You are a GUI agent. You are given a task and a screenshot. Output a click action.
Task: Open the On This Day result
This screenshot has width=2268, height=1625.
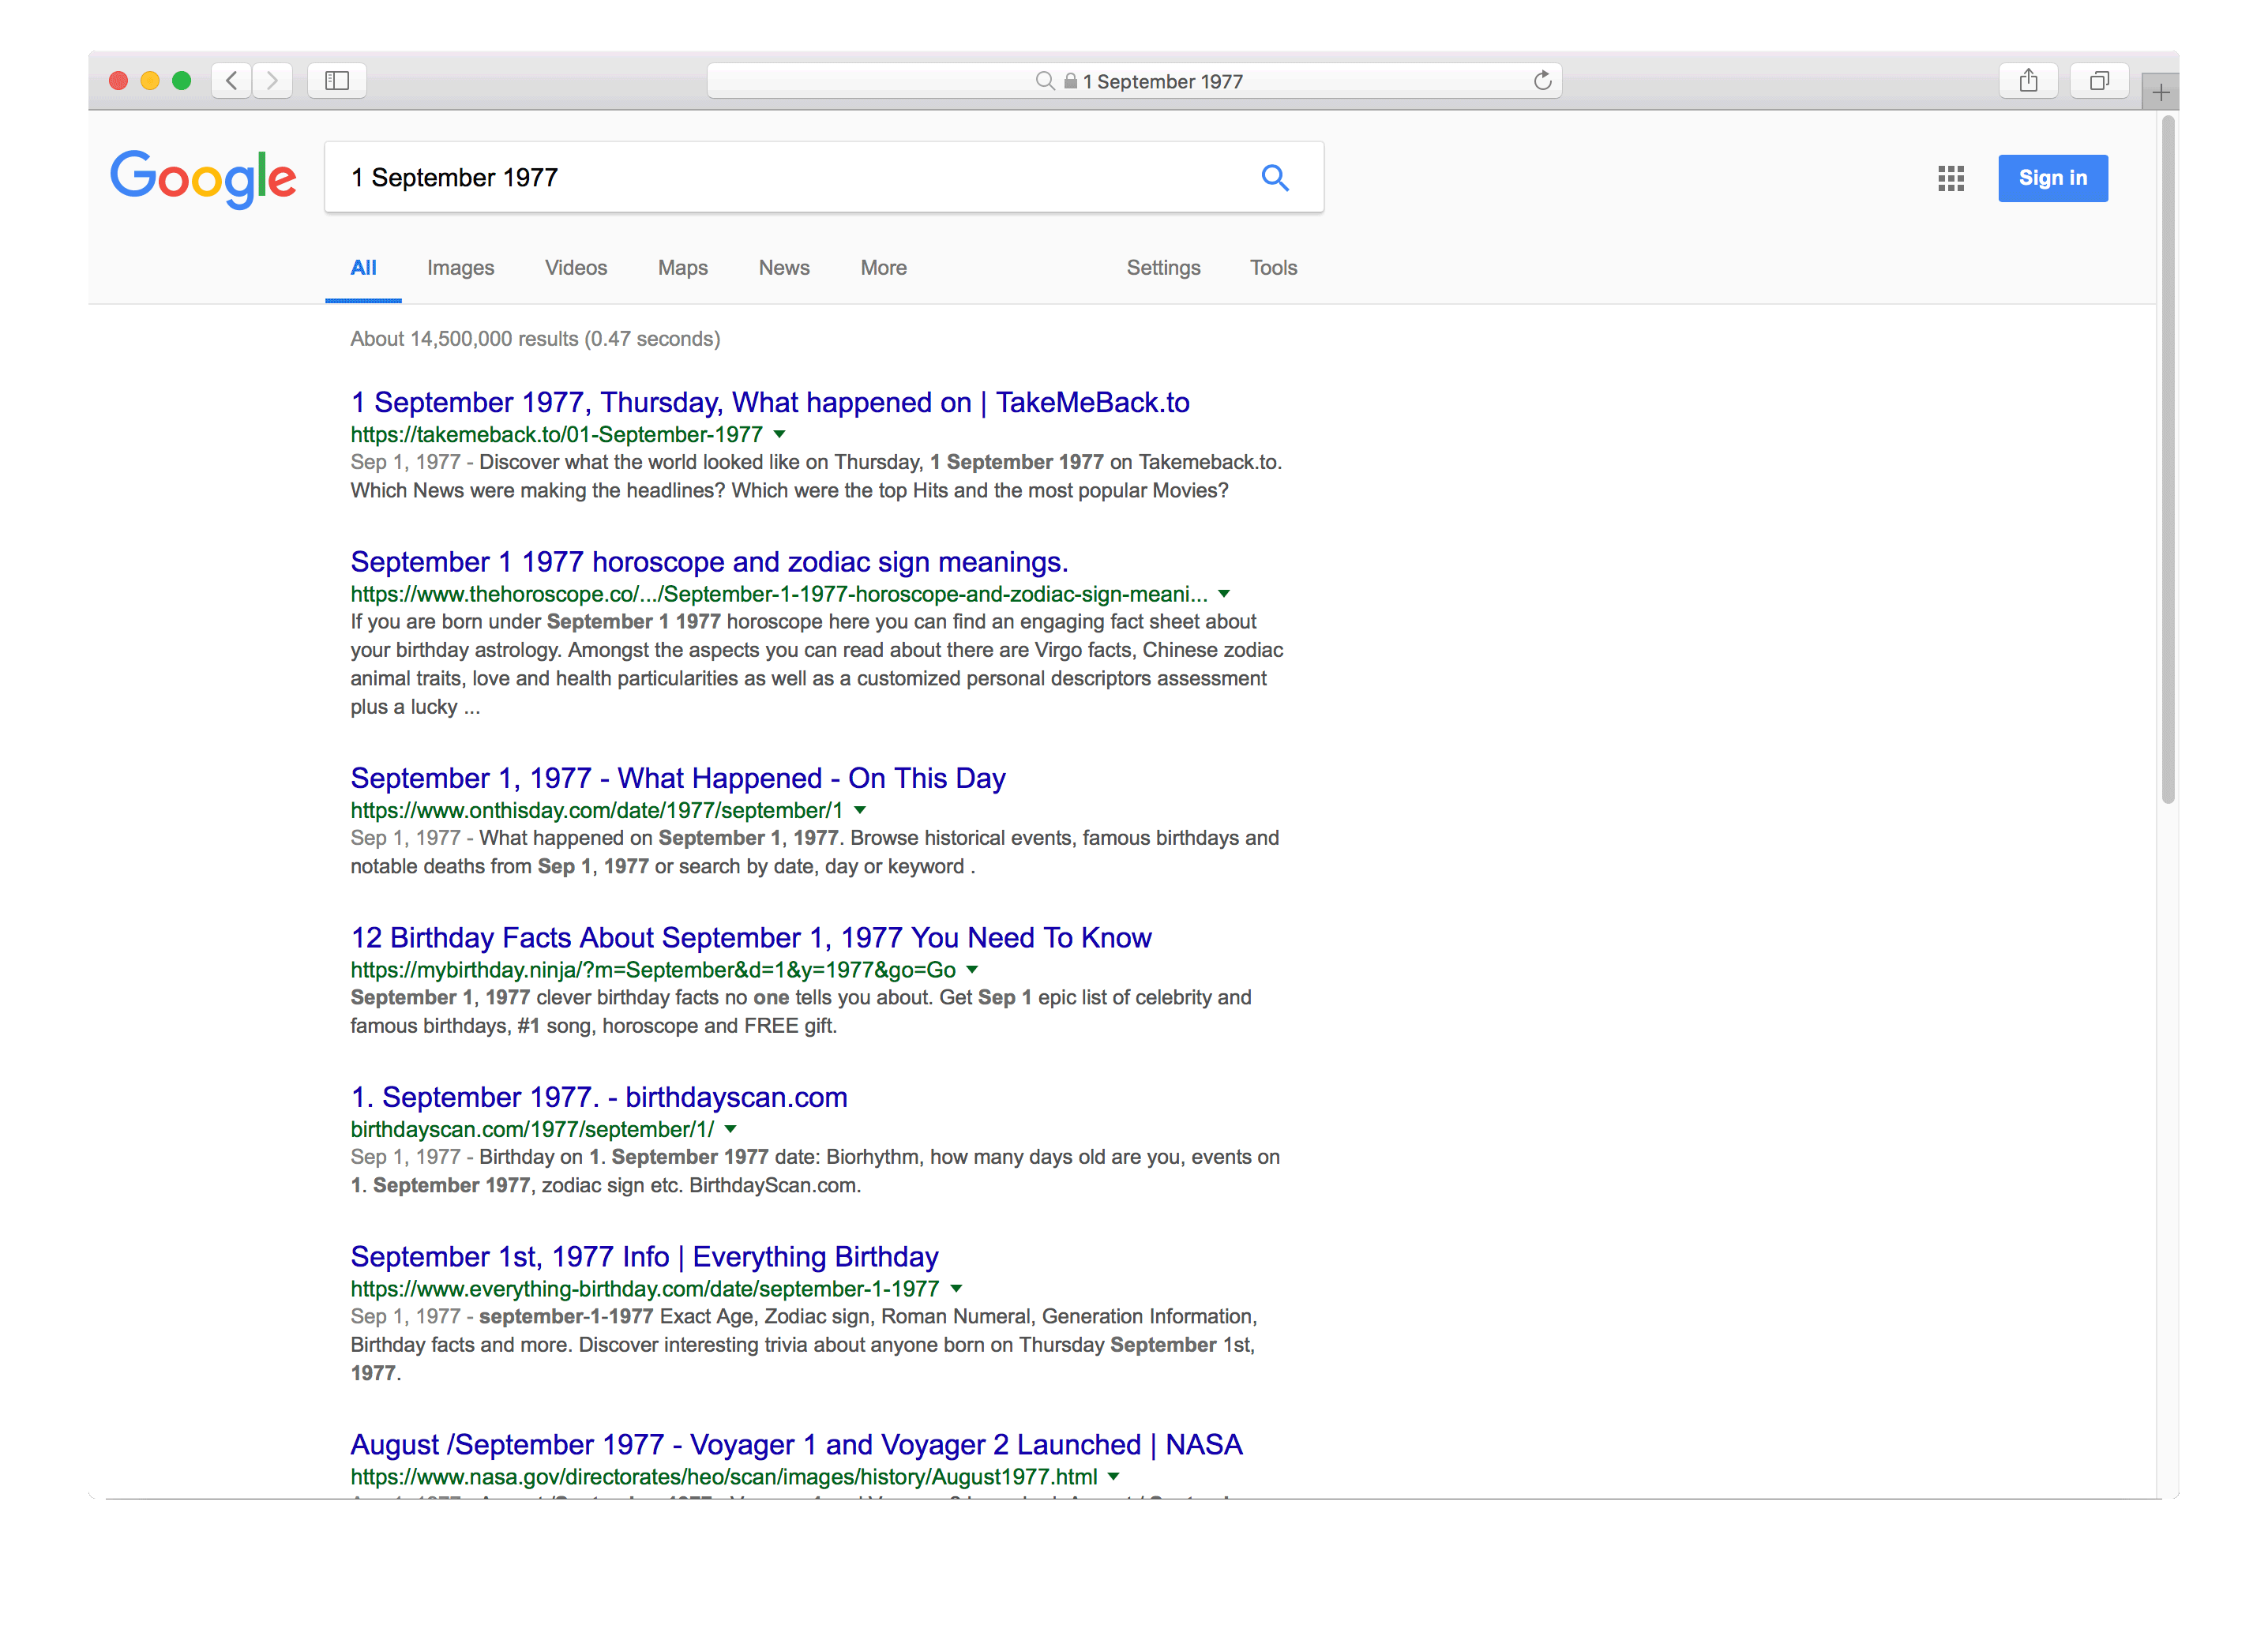[678, 778]
